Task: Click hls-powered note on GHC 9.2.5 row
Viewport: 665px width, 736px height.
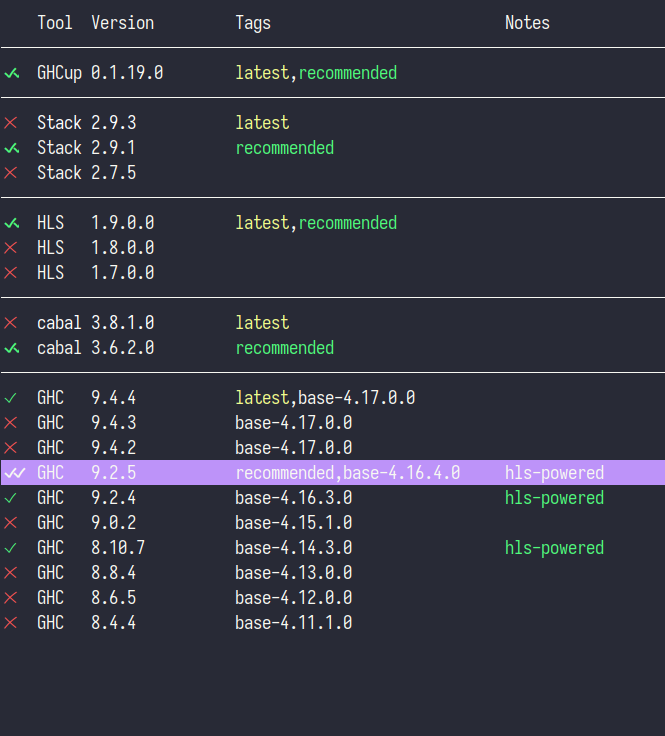Action: (554, 473)
